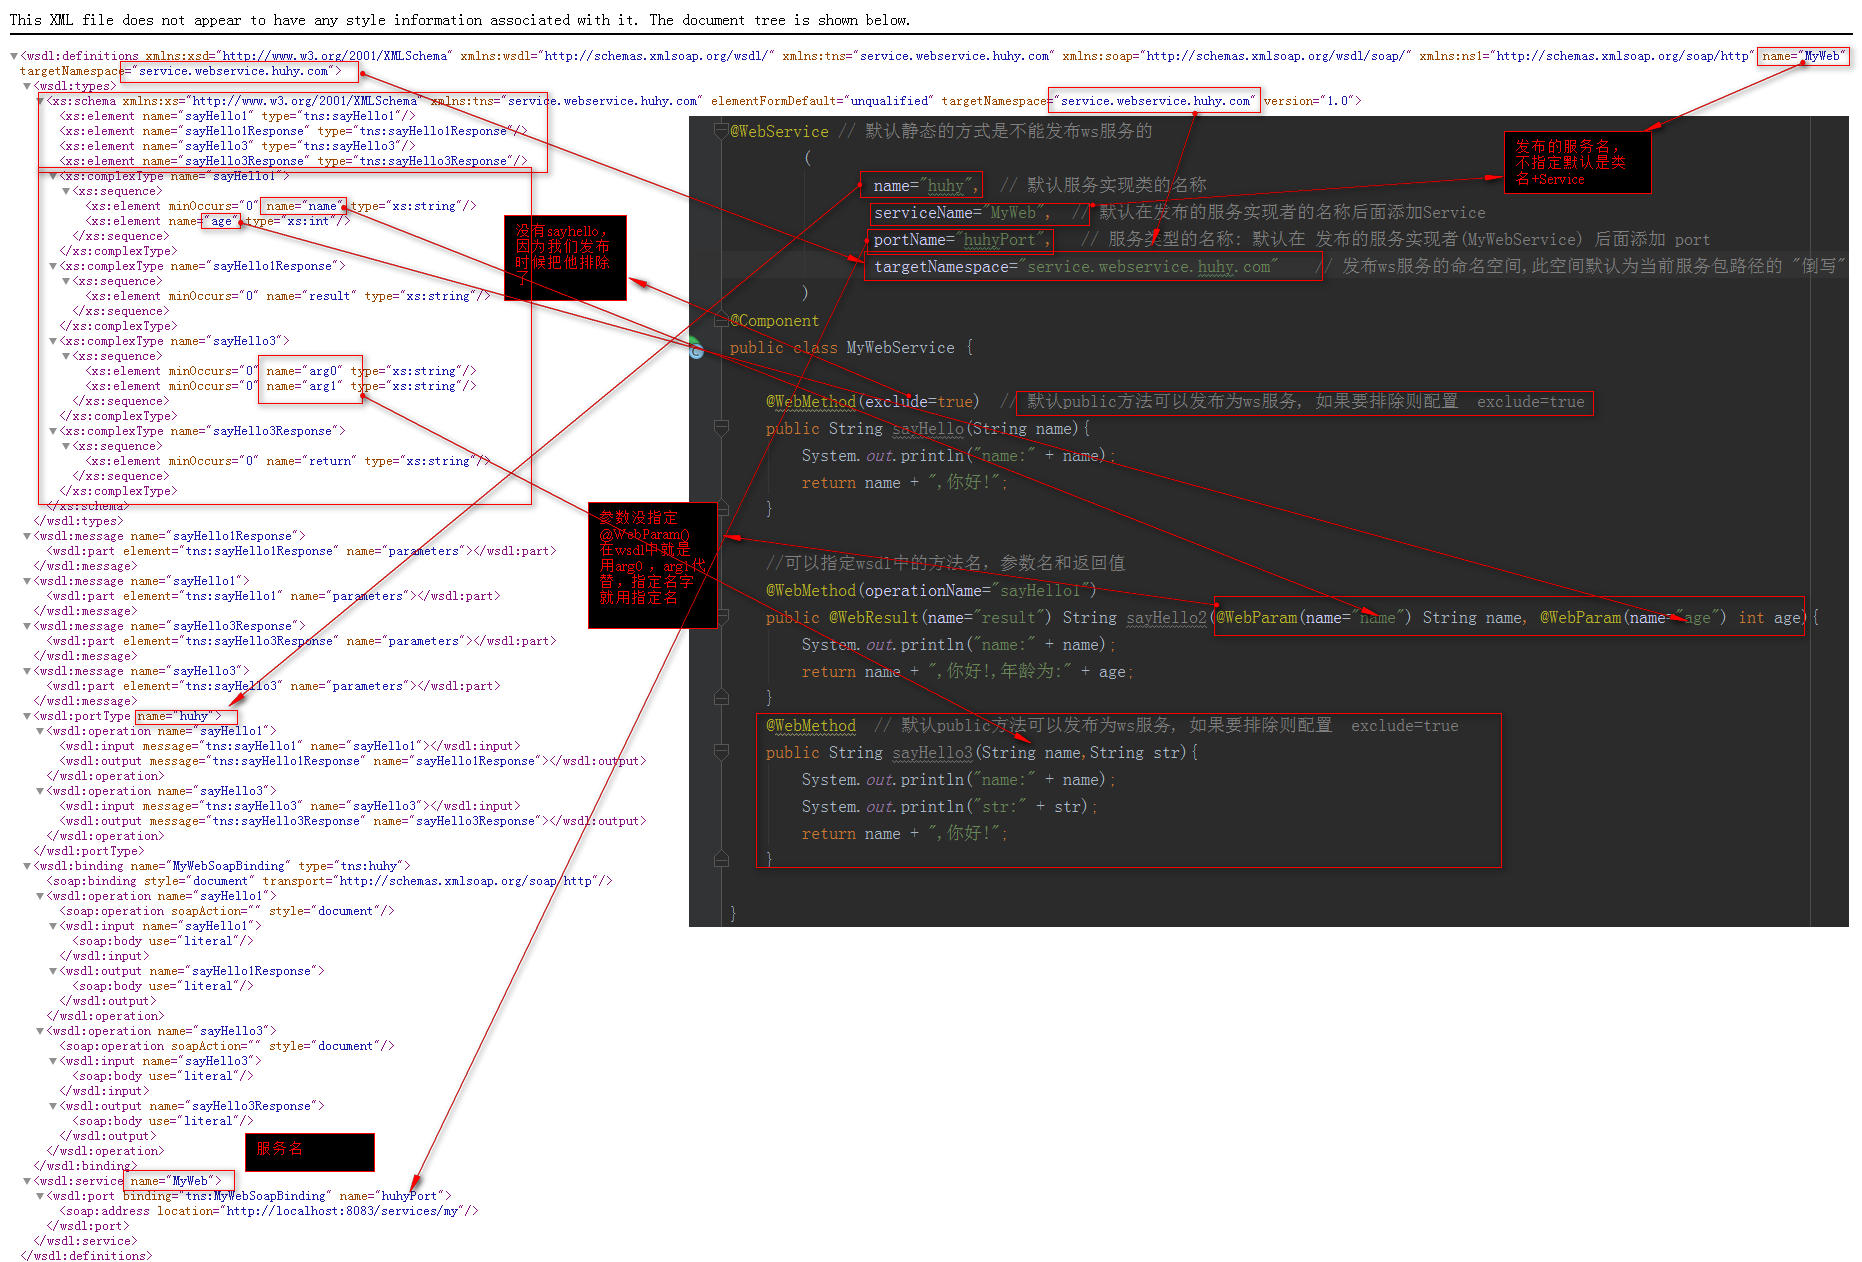1862x1262 pixels.
Task: Collapse complexType sayHello1Response node
Action: pyautogui.click(x=53, y=266)
